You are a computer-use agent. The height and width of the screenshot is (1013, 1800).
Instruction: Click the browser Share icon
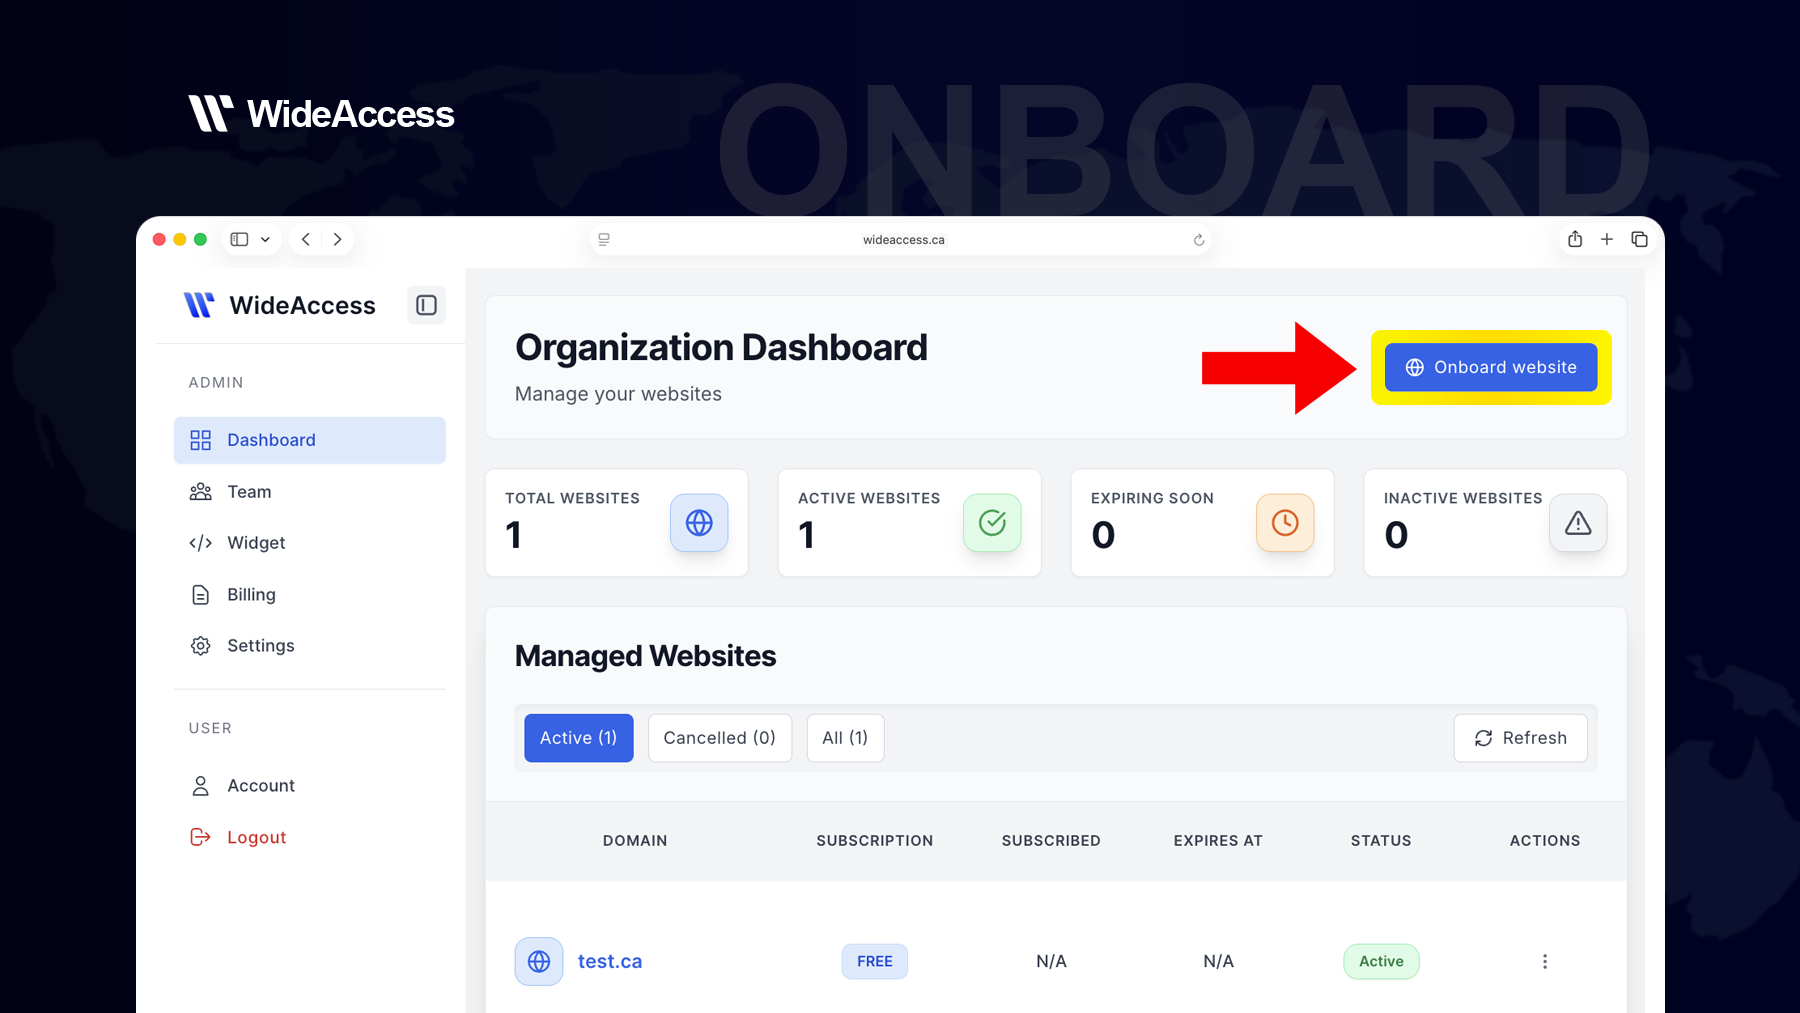click(x=1575, y=239)
